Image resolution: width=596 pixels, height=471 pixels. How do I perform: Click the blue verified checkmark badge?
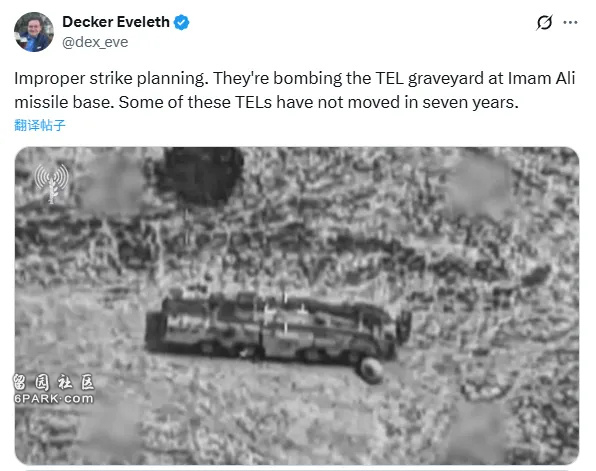point(181,22)
